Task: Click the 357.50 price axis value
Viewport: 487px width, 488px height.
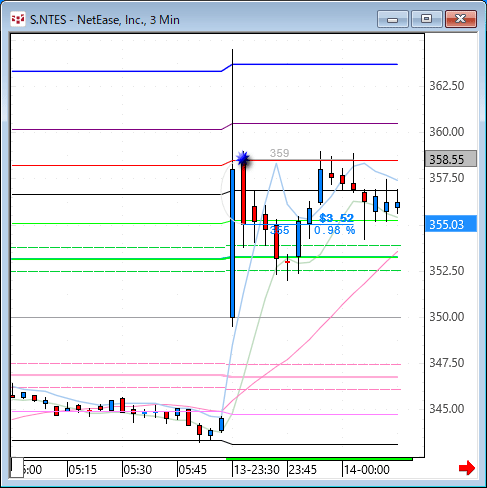Action: 447,178
